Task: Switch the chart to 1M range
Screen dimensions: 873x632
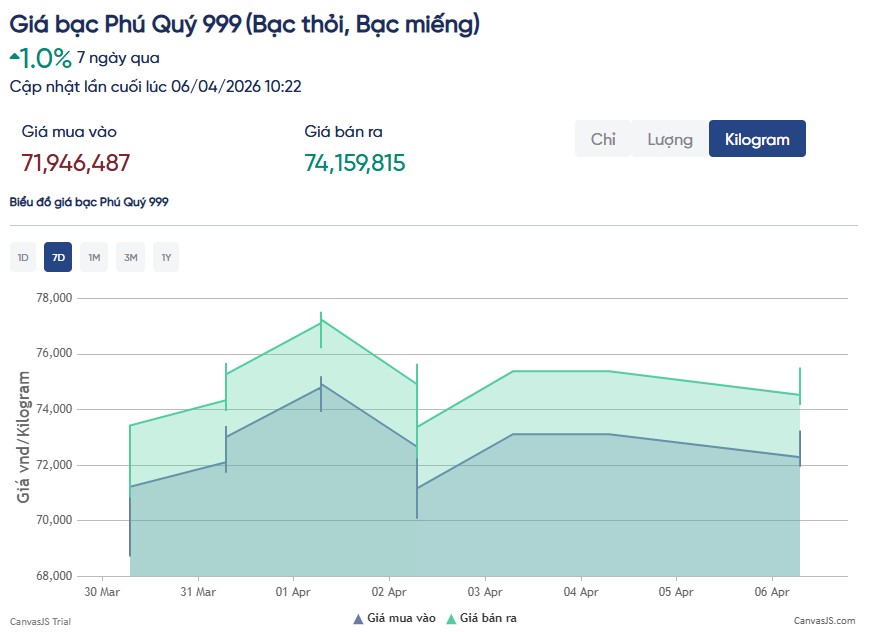Action: pos(94,258)
